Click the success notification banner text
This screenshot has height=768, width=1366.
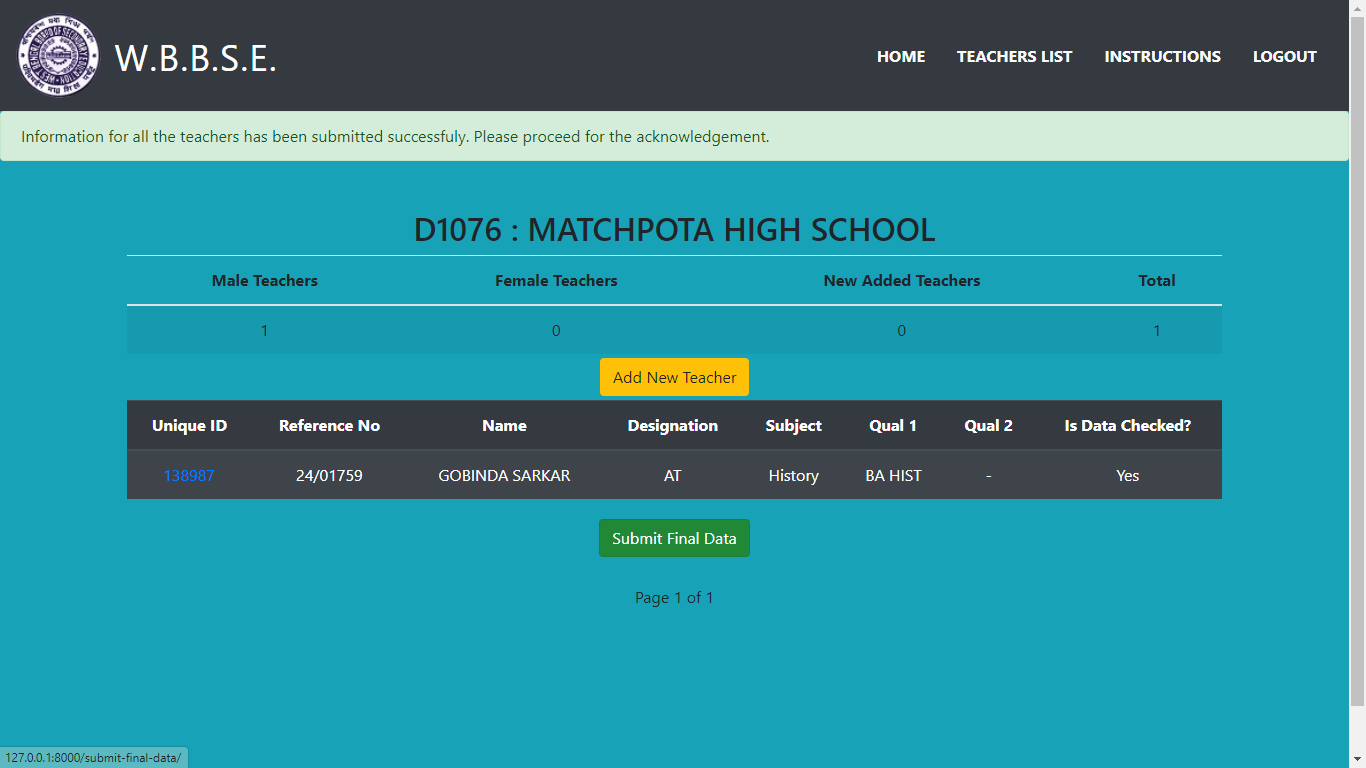pos(395,137)
